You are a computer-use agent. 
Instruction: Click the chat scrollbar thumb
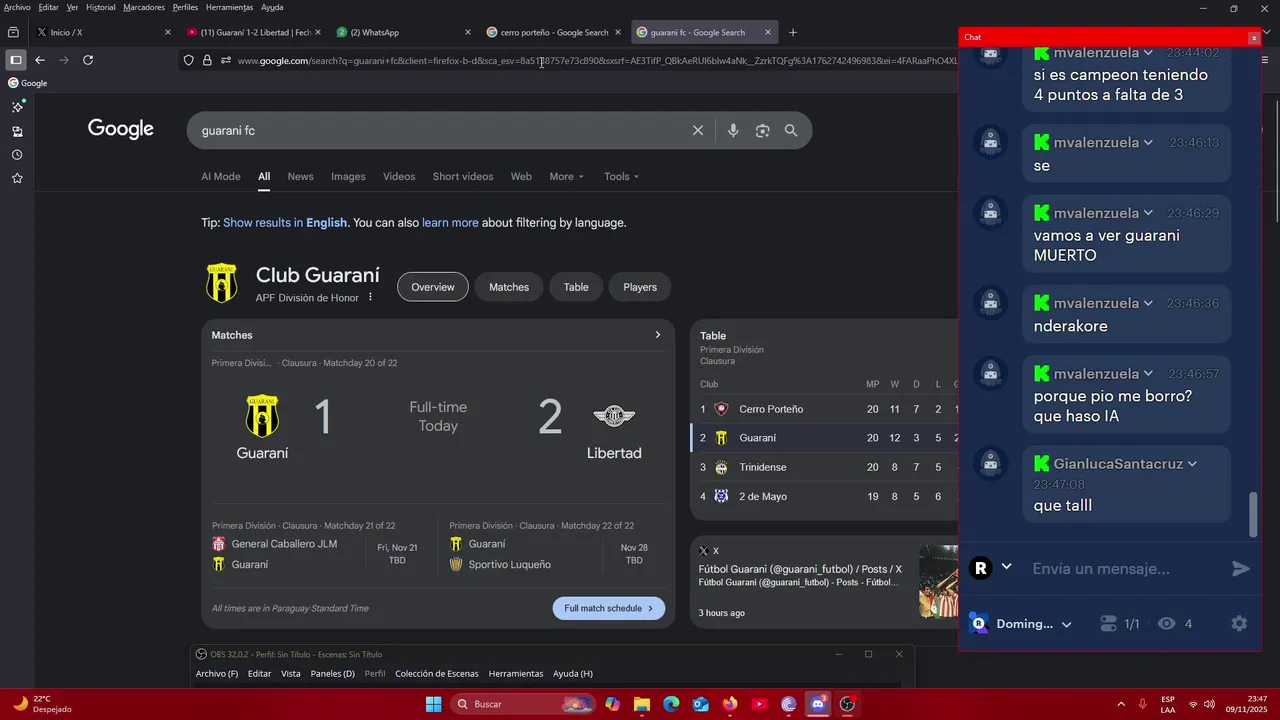pyautogui.click(x=1254, y=514)
